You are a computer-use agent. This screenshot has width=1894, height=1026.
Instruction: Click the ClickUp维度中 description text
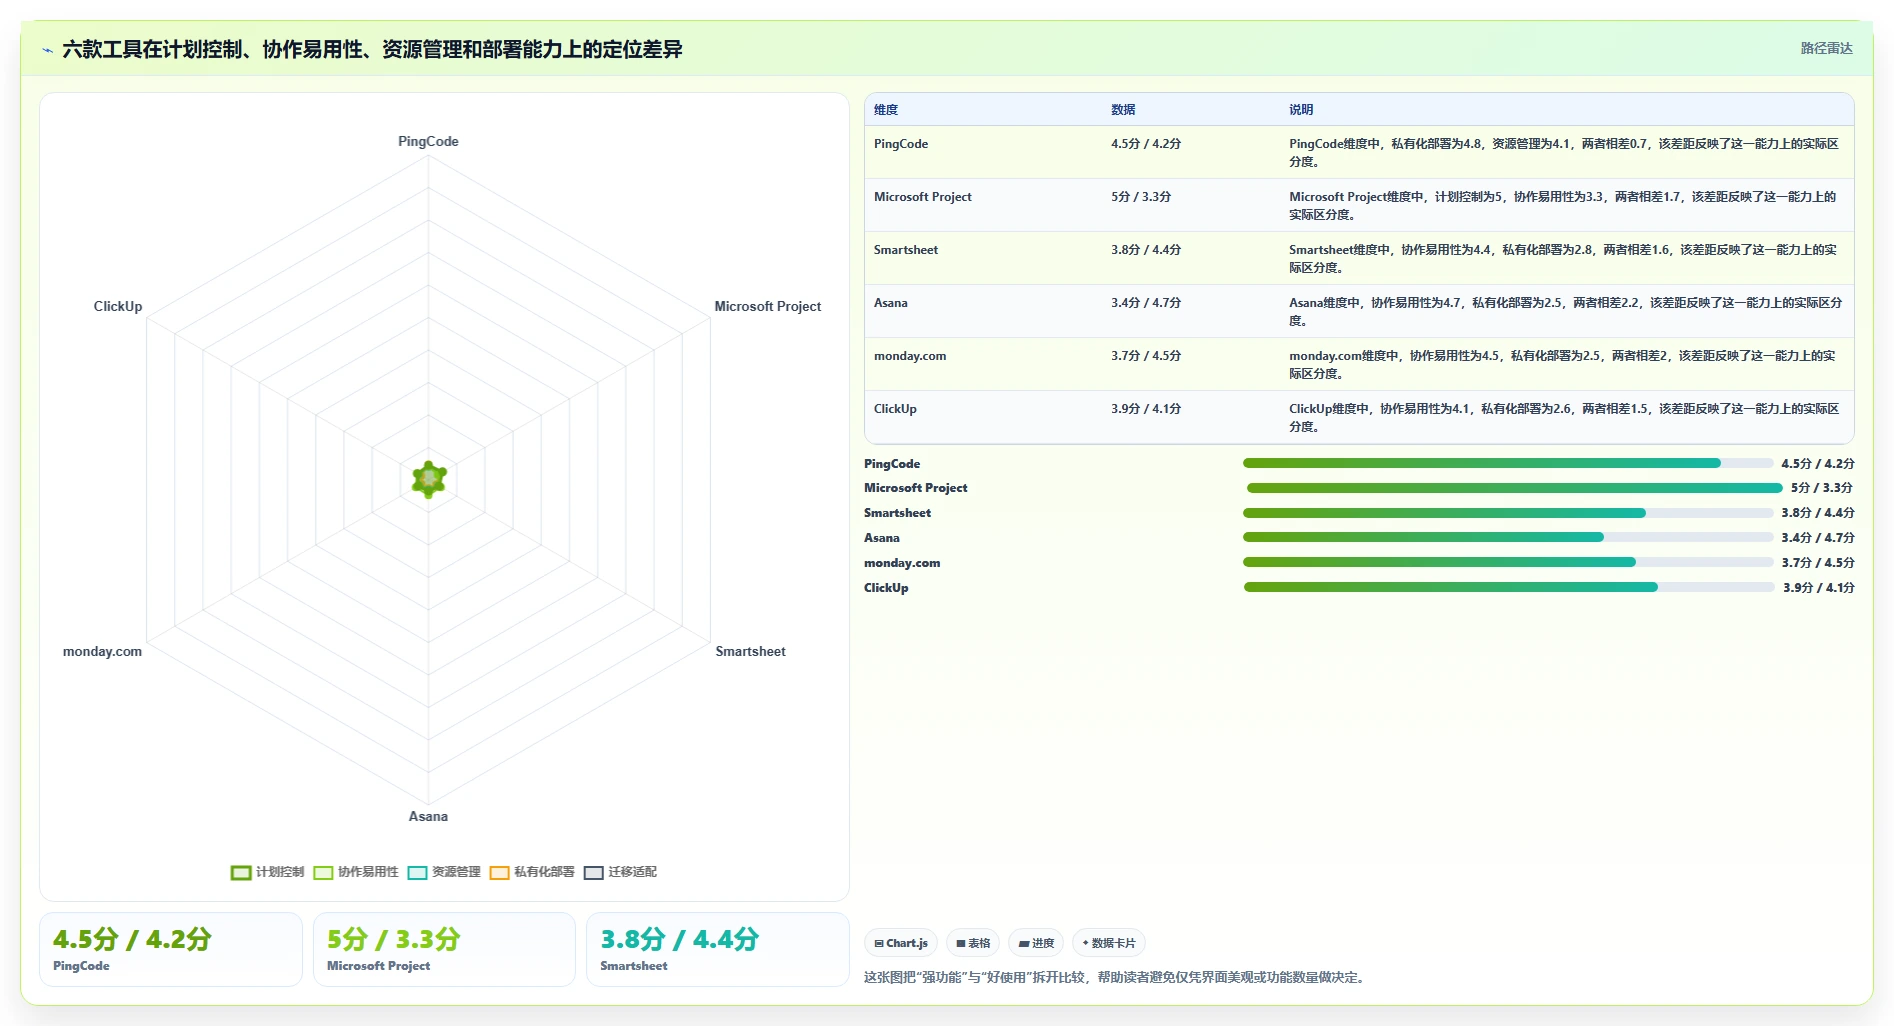coord(1564,417)
